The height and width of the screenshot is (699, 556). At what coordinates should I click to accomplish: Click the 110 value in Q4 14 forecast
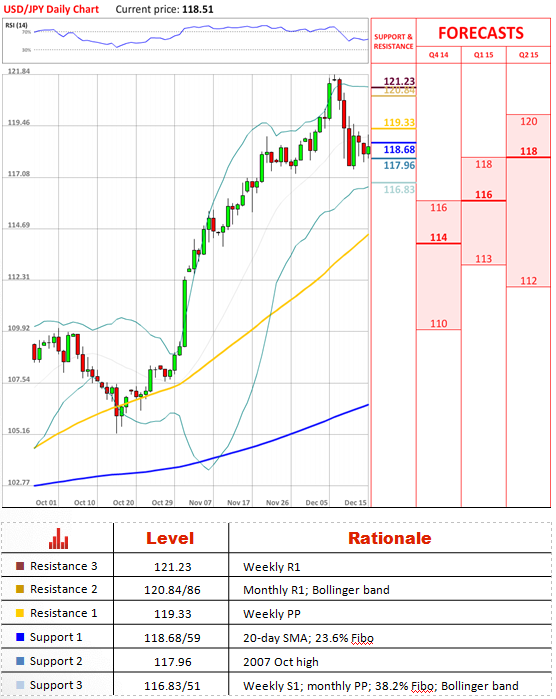pos(438,324)
